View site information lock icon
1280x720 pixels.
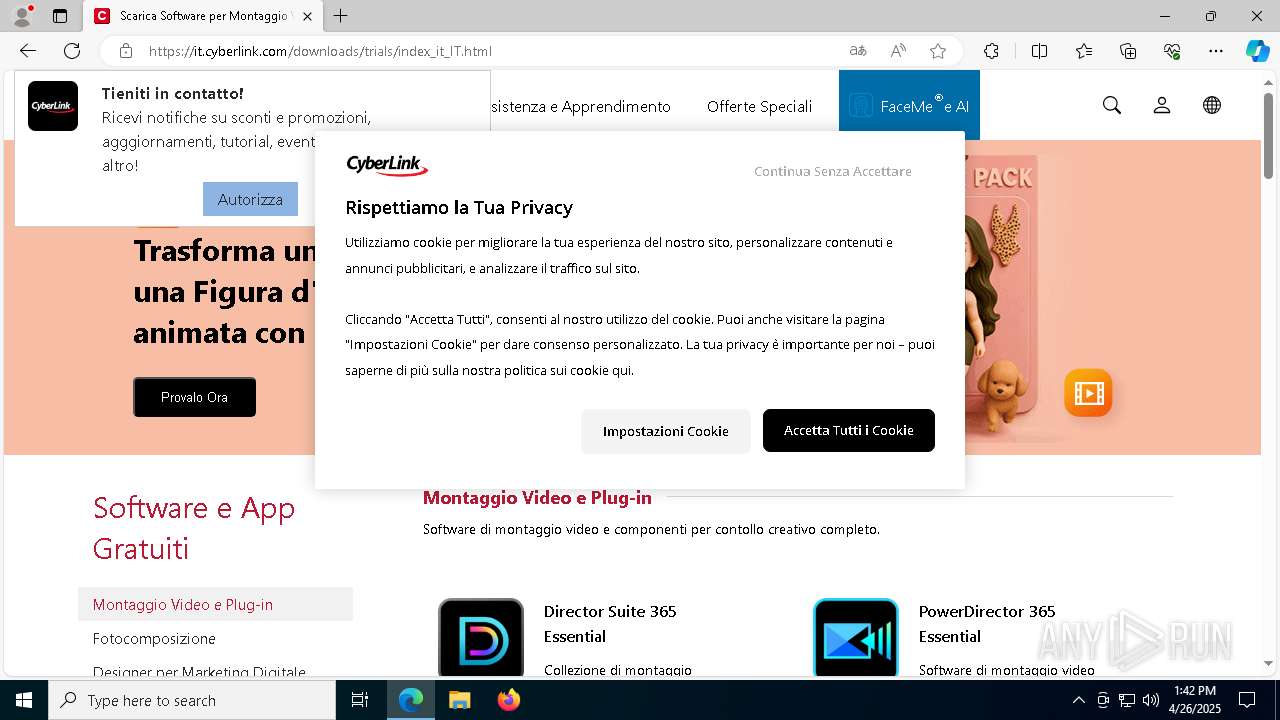tap(126, 51)
